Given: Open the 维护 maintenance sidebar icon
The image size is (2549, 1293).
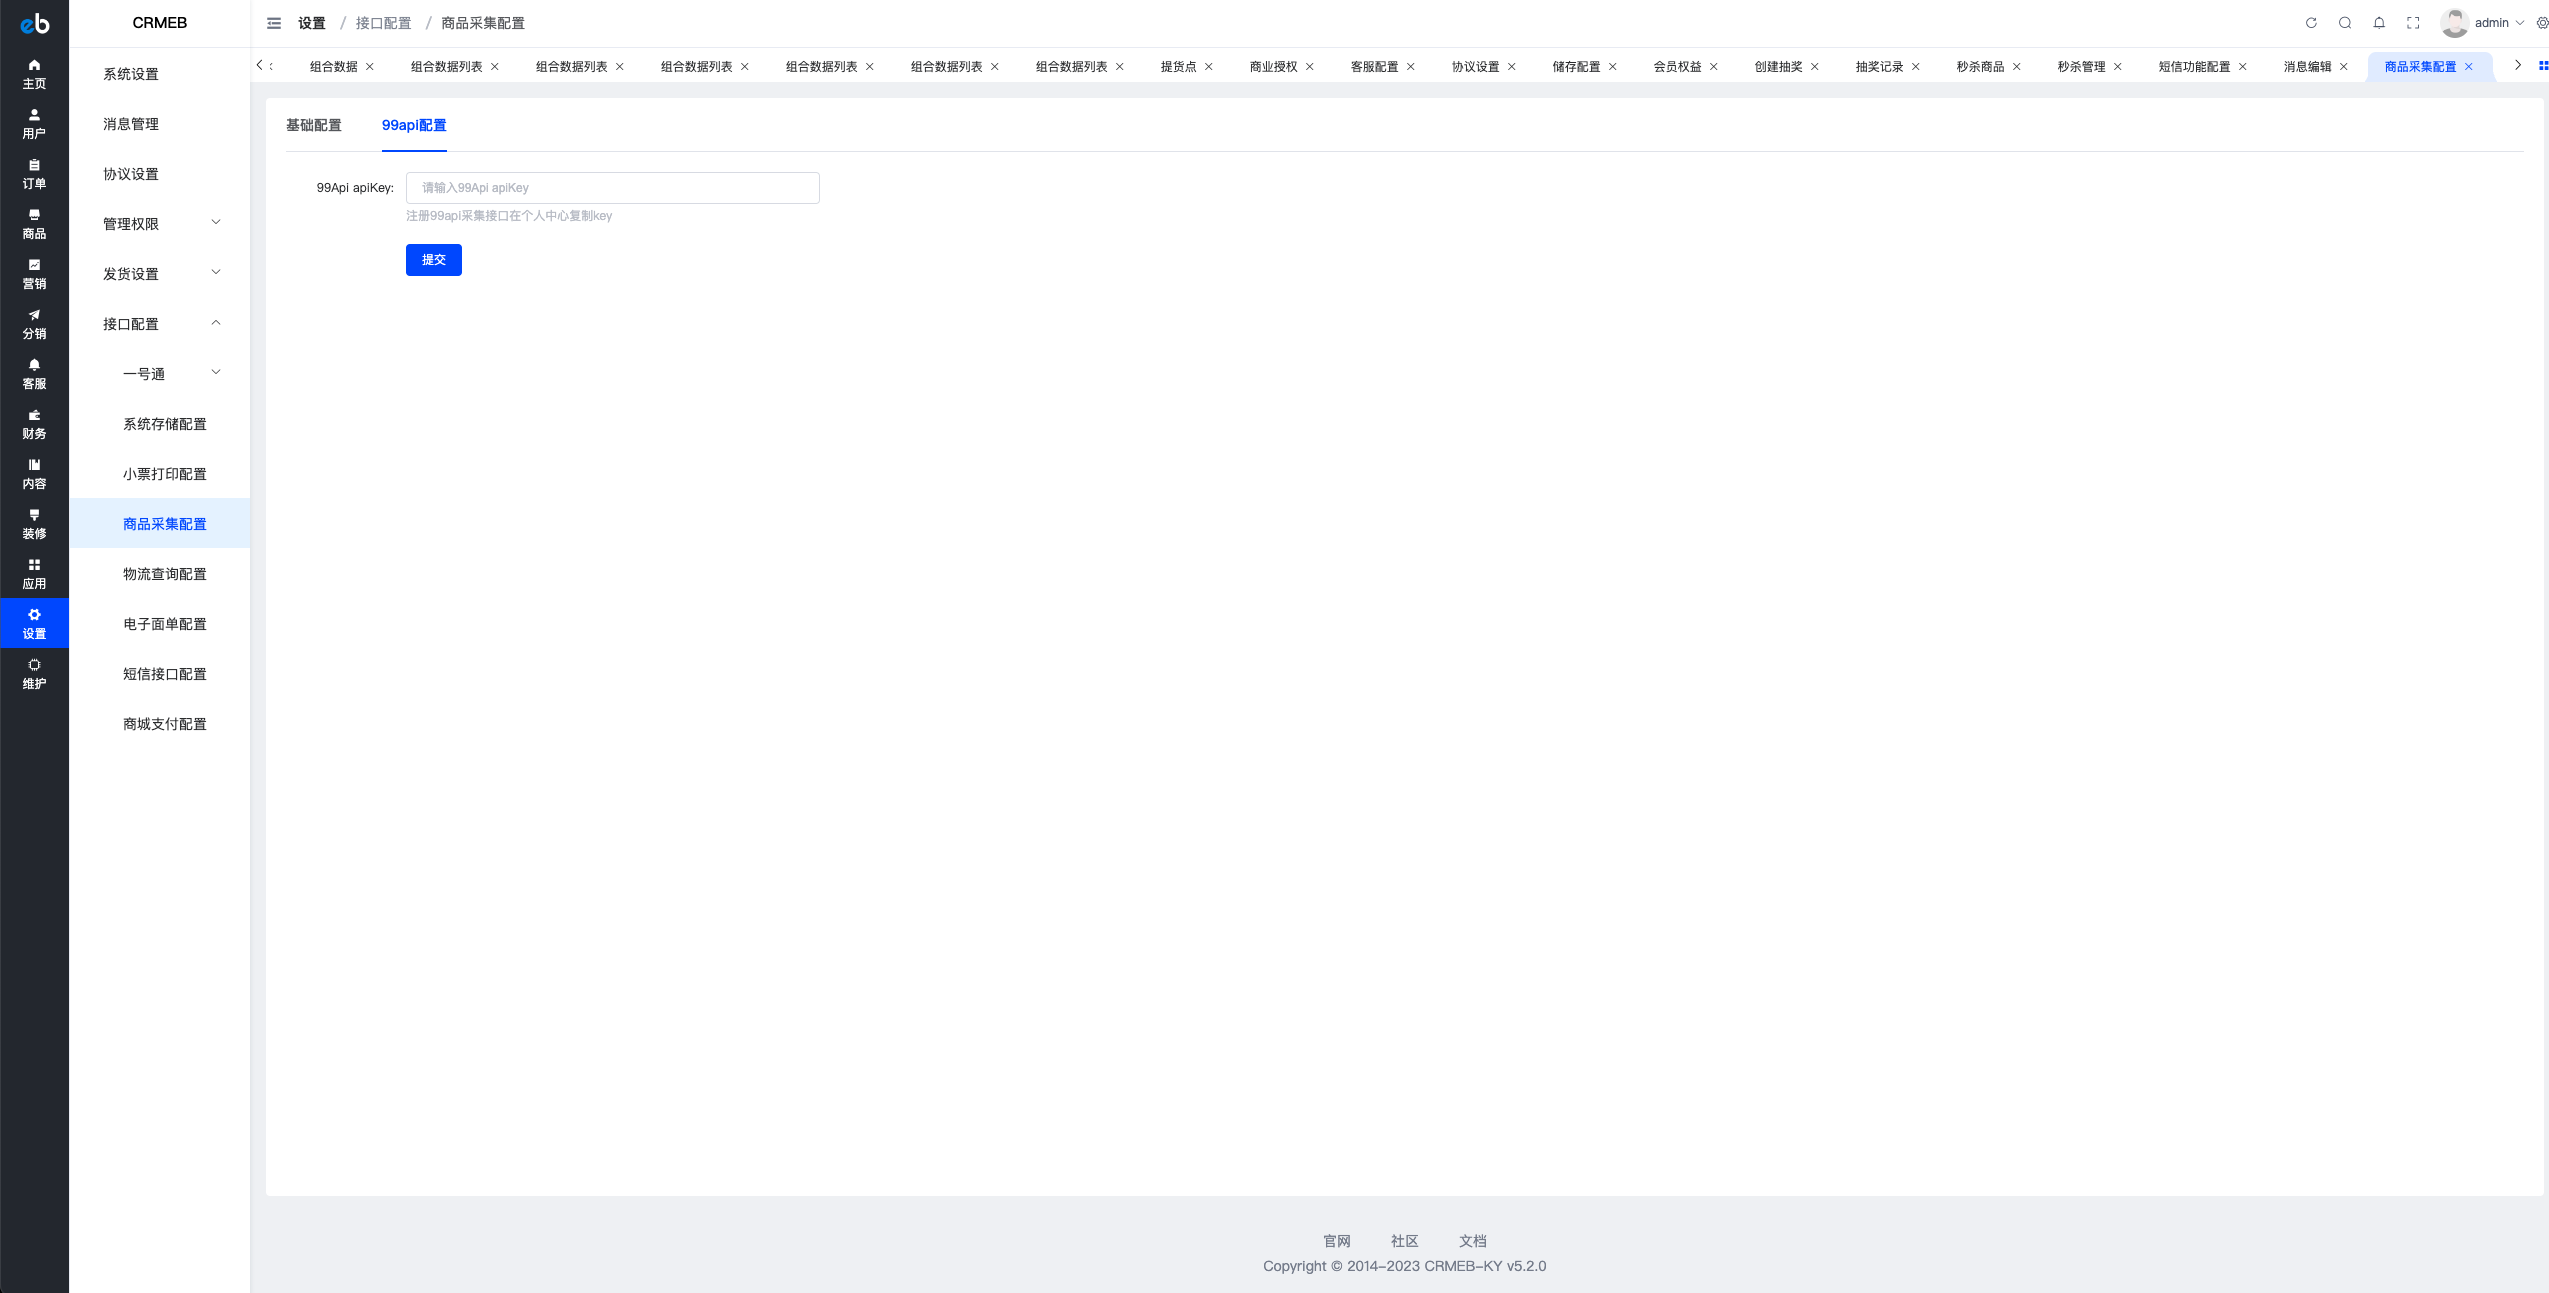Looking at the screenshot, I should coord(34,674).
